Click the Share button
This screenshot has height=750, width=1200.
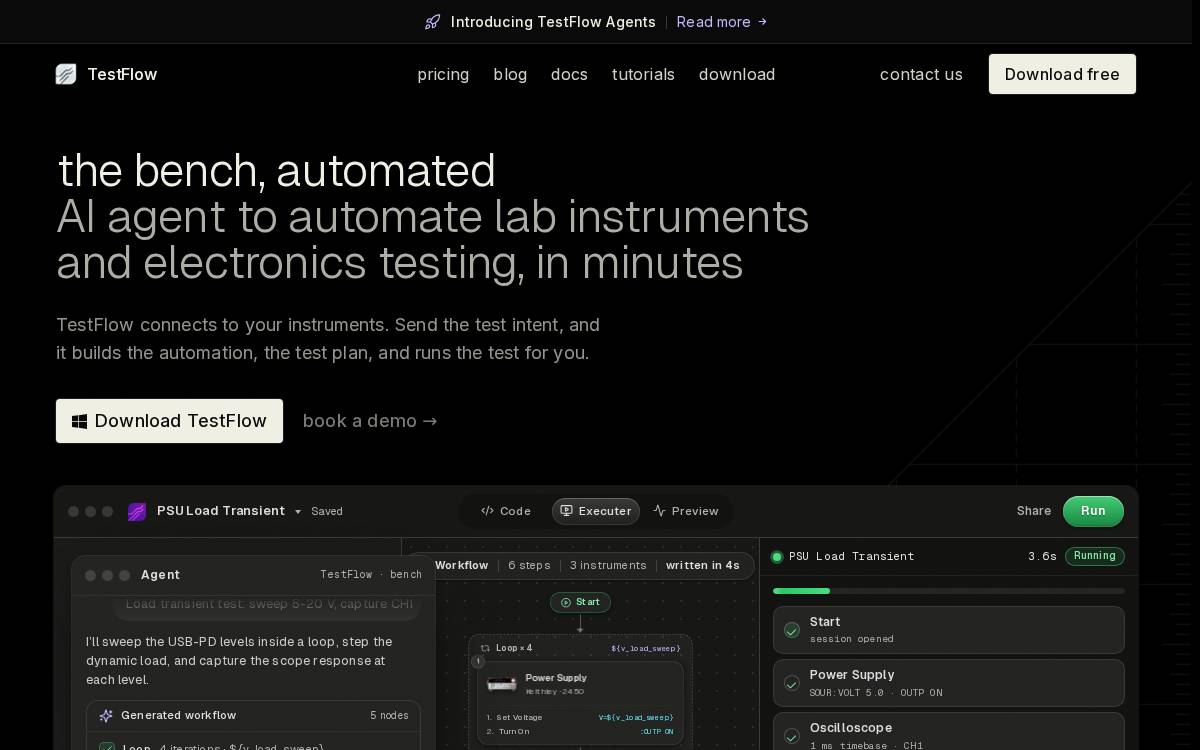(x=1034, y=511)
